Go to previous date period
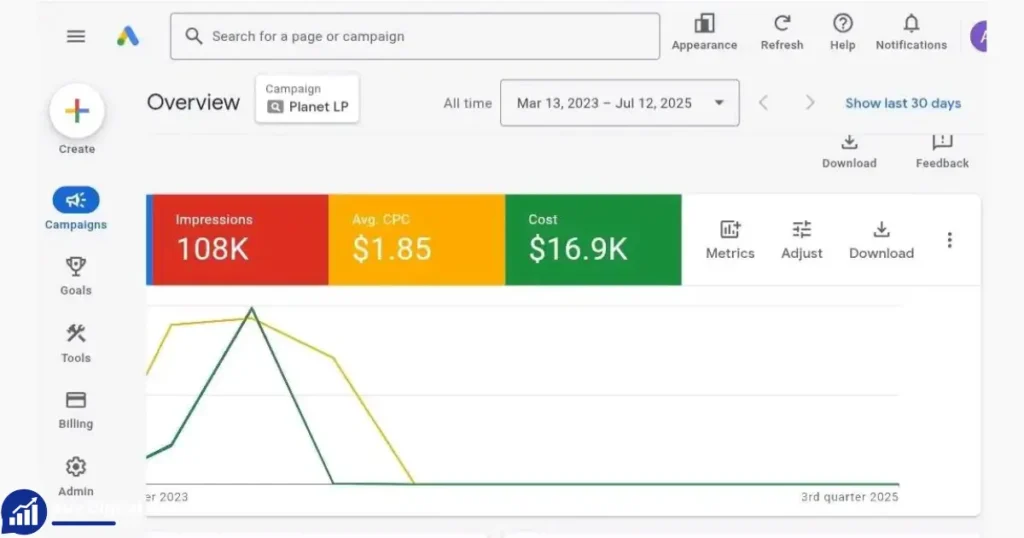The width and height of the screenshot is (1024, 538). point(763,103)
